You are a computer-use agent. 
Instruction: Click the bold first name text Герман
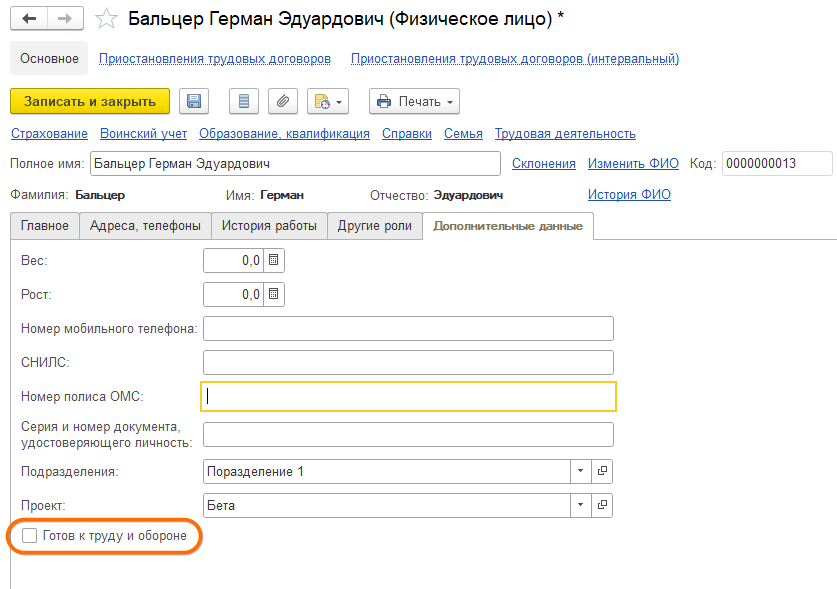282,195
